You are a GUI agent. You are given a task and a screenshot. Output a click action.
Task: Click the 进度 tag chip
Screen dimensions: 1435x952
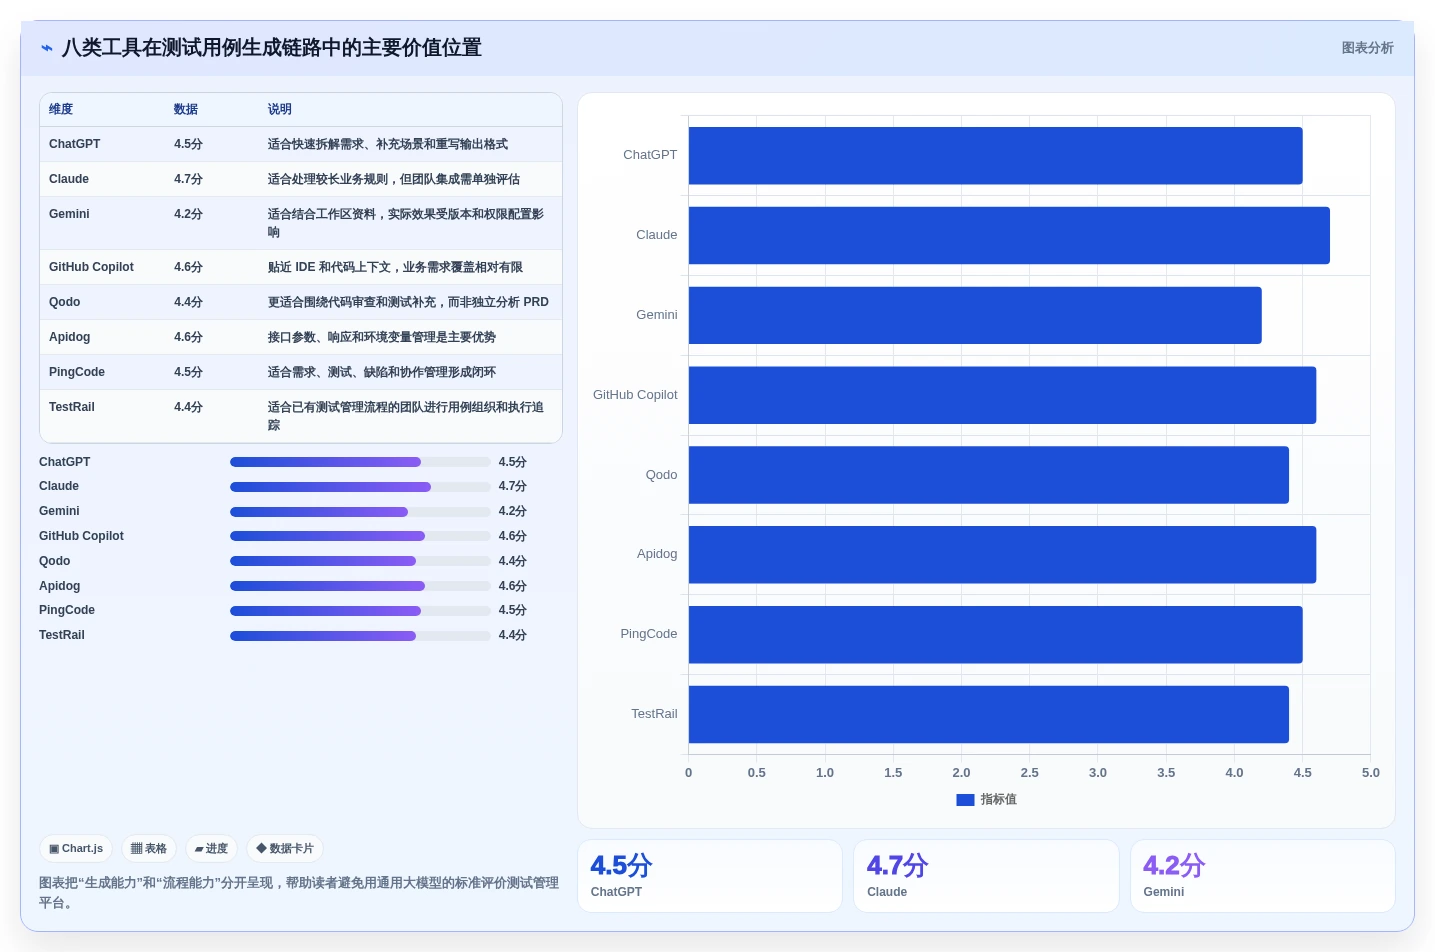click(x=211, y=849)
